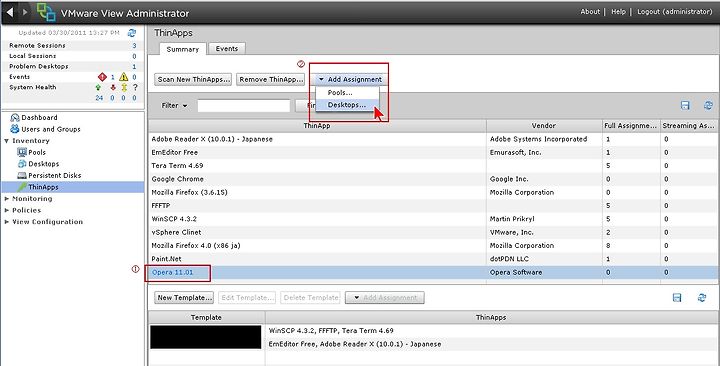Sort by Streaming Assignments column header

tap(688, 125)
